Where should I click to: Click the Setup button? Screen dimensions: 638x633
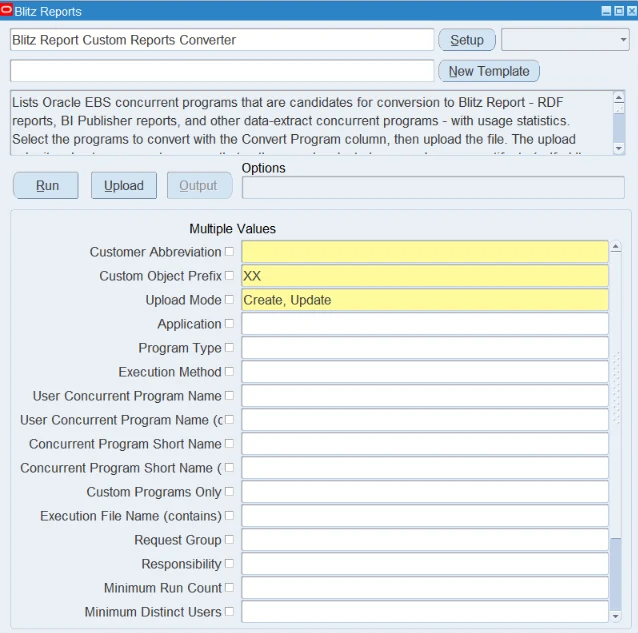[x=467, y=40]
